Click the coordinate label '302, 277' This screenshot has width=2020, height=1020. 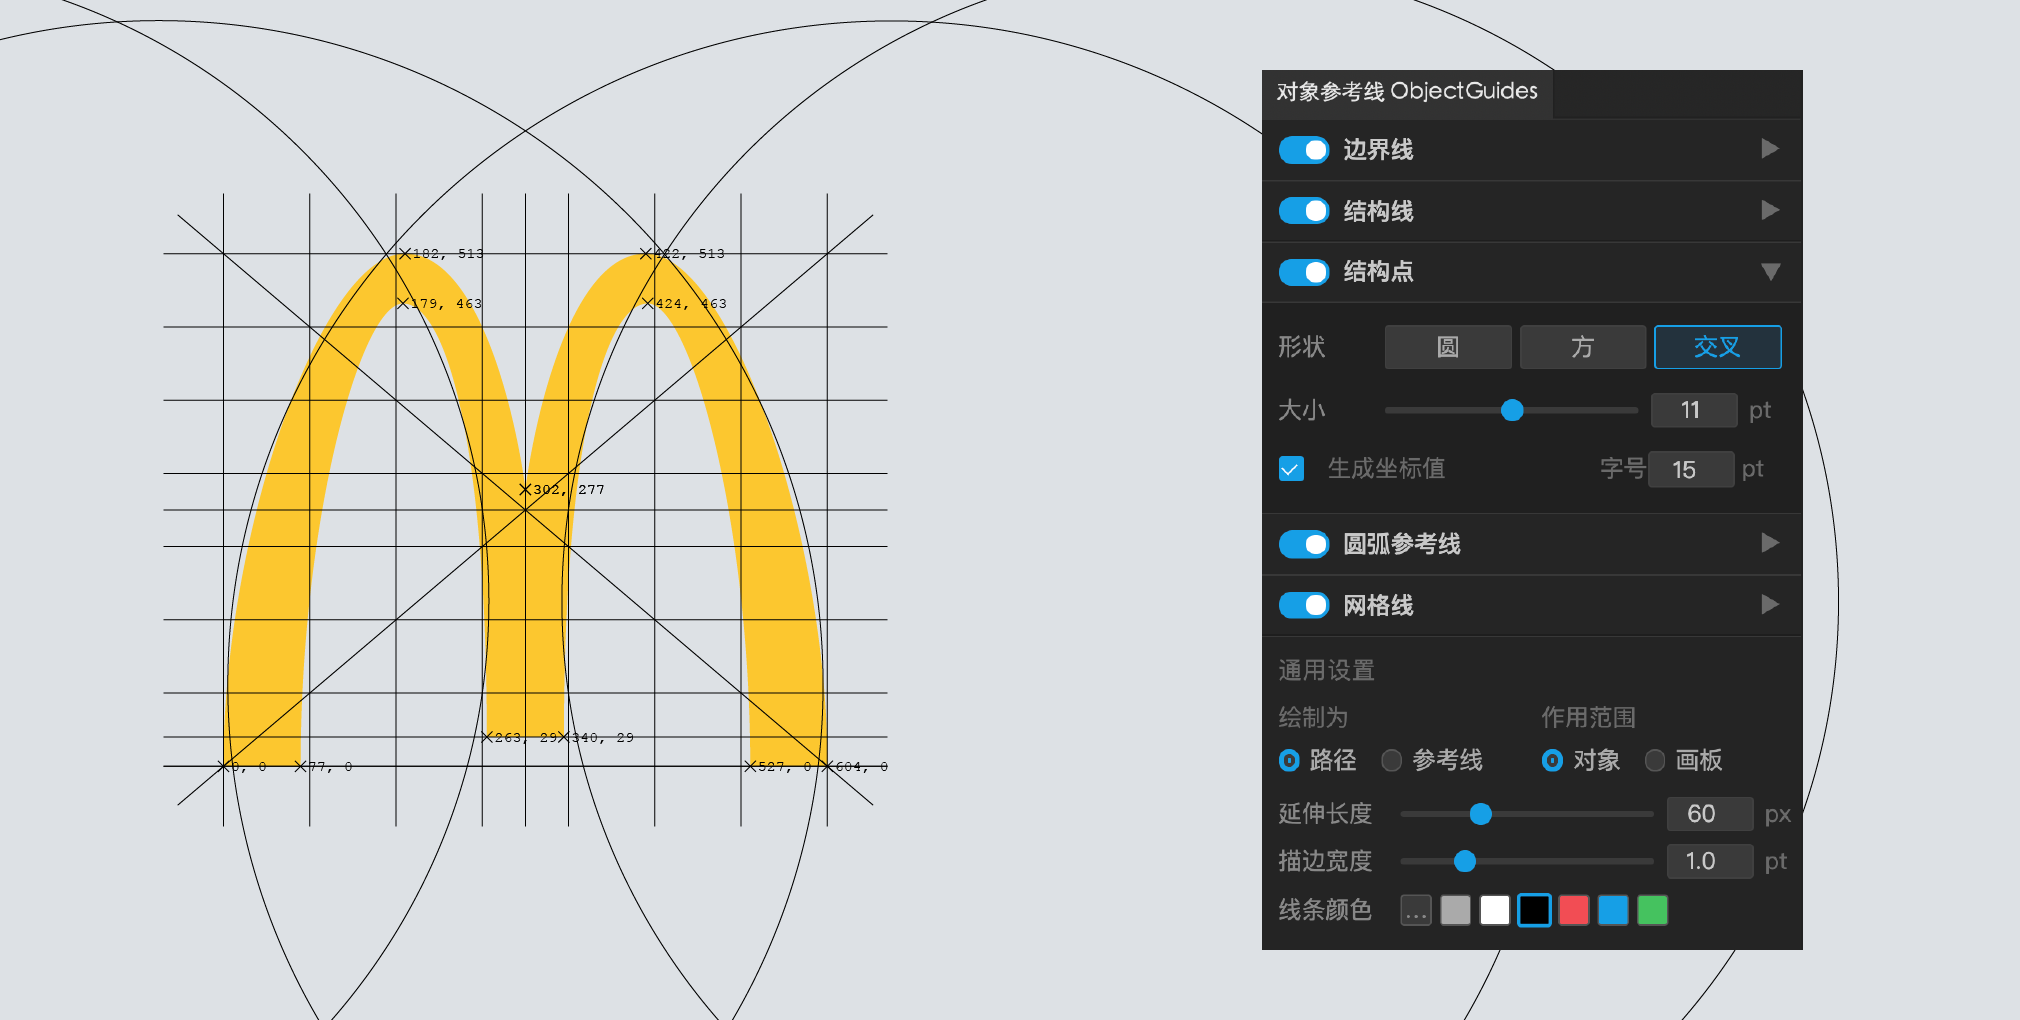(x=569, y=490)
